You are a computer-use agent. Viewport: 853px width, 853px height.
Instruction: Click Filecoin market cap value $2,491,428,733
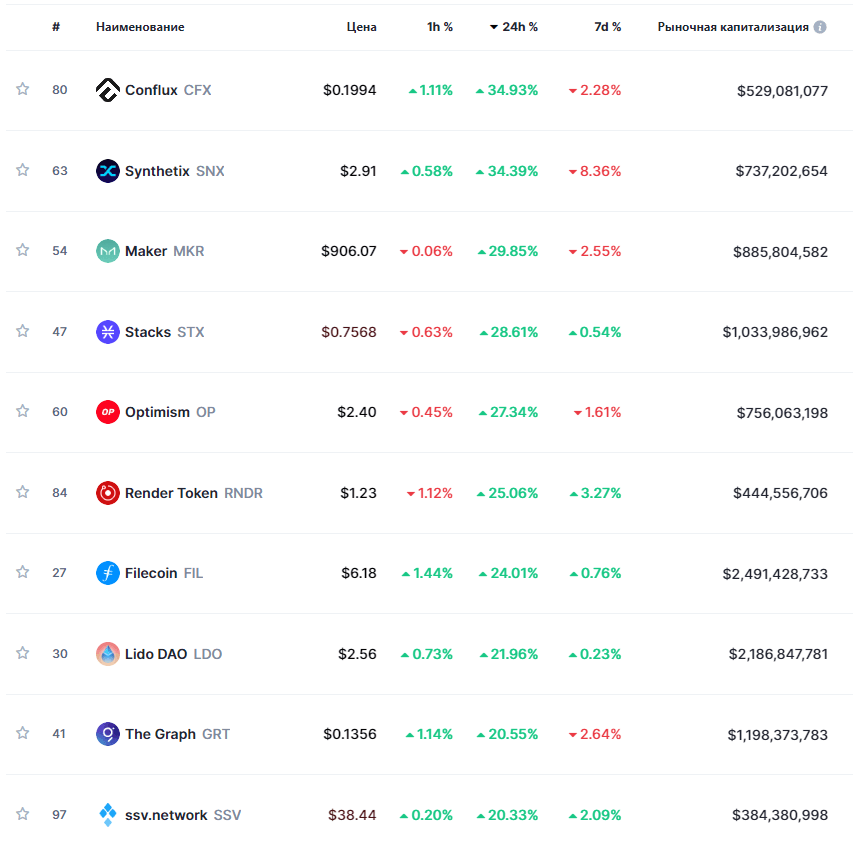(775, 573)
